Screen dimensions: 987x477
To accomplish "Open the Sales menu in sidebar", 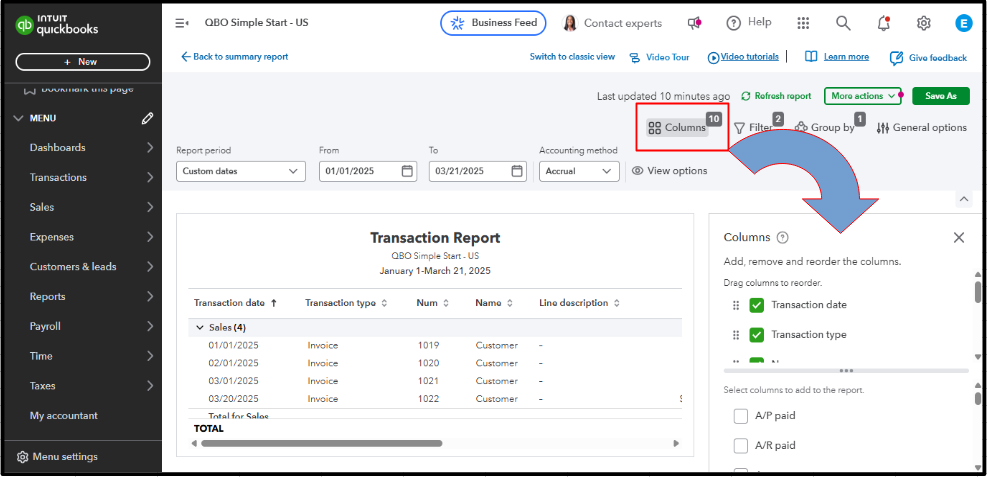I will coord(82,207).
